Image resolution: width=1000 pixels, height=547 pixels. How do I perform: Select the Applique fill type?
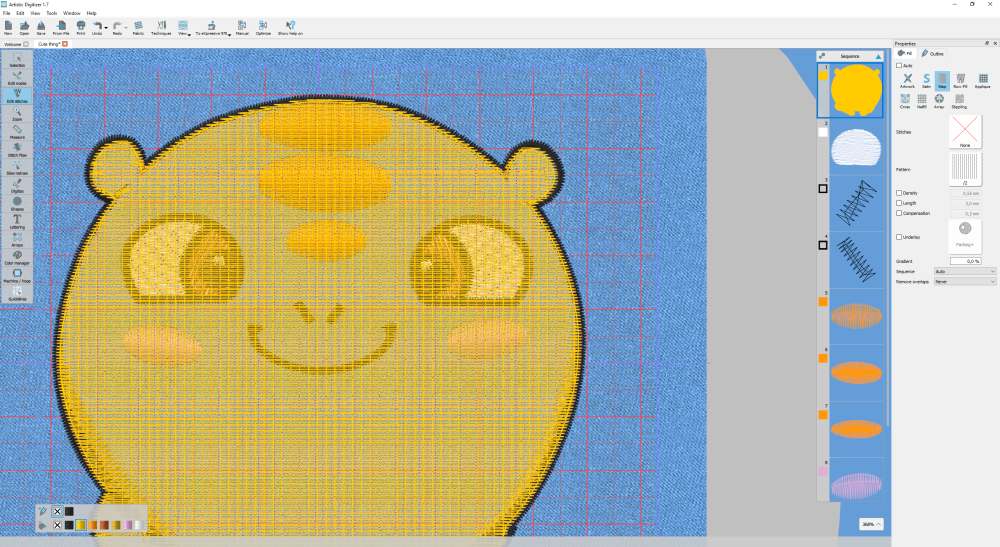coord(976,80)
